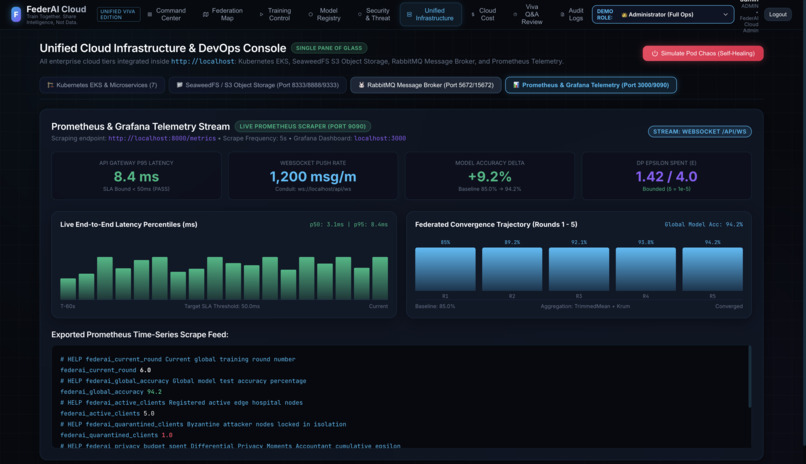Open the http://localhost link in subtitle

click(203, 62)
